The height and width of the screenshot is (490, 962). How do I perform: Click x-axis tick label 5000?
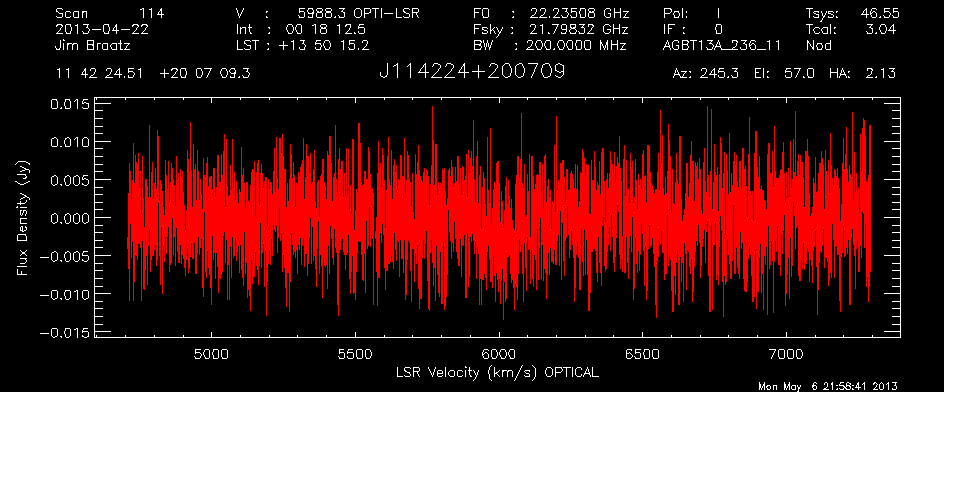click(x=211, y=354)
